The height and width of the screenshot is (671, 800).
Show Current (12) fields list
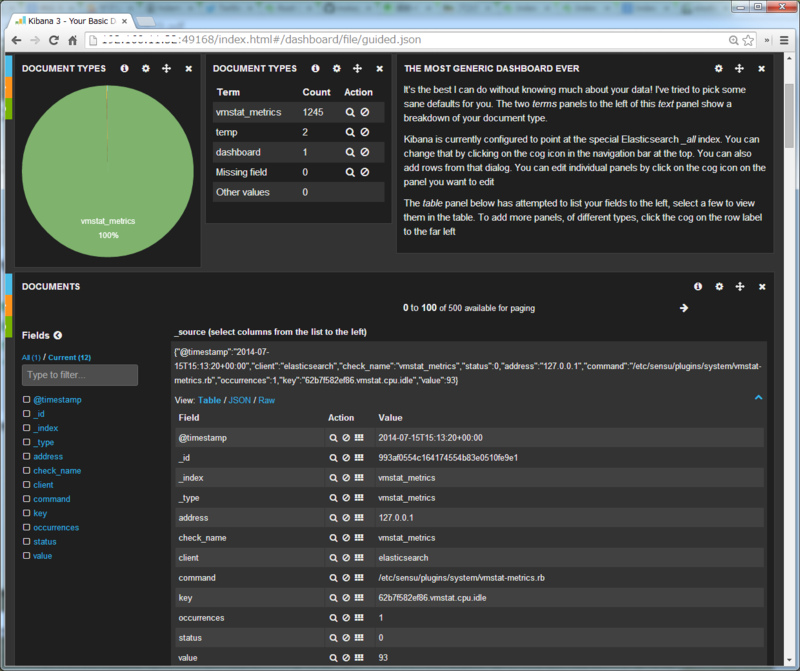pos(69,358)
